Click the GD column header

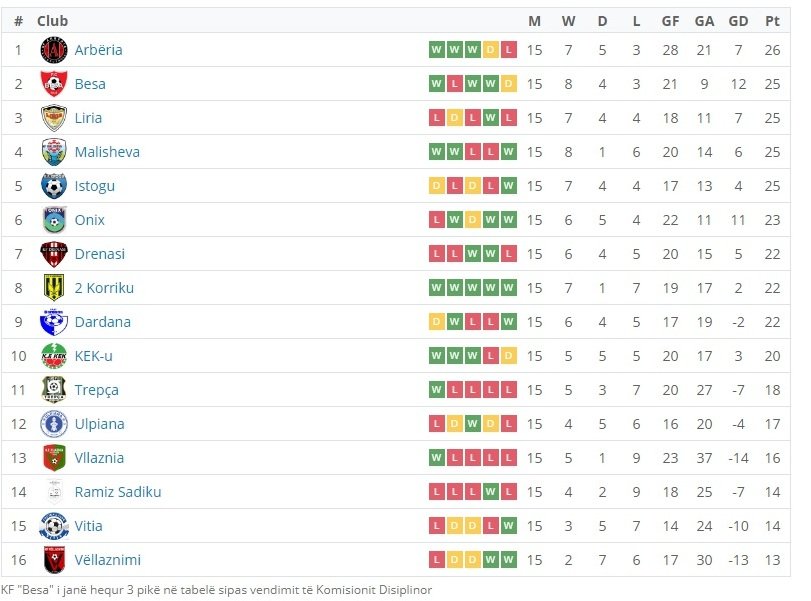pos(739,21)
